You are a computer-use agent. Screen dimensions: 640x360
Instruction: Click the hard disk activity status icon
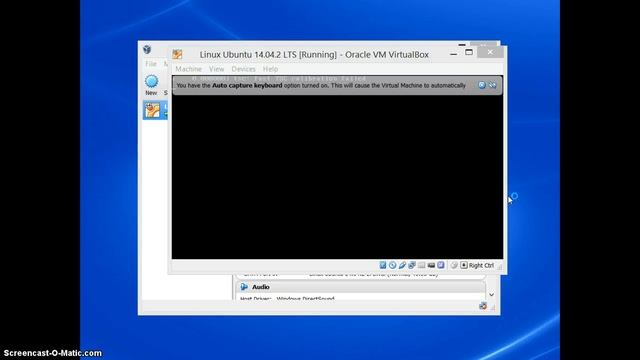click(383, 265)
